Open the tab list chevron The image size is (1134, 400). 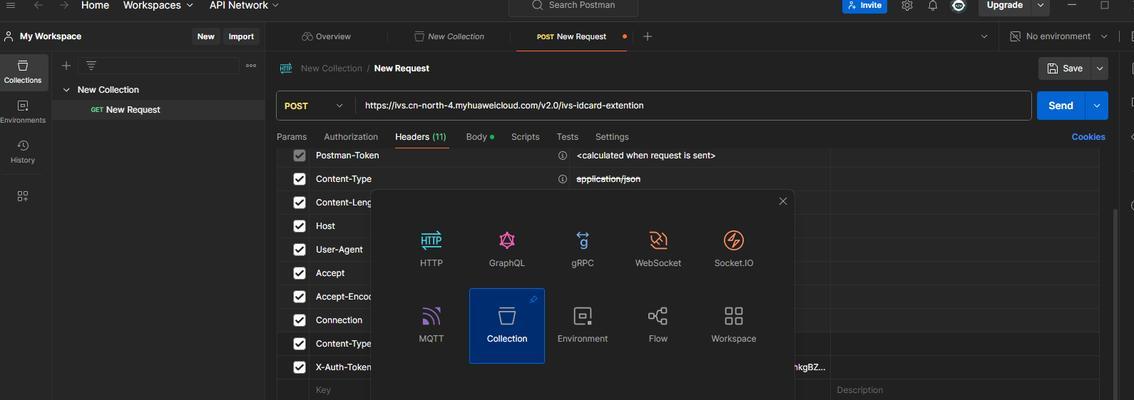click(984, 36)
